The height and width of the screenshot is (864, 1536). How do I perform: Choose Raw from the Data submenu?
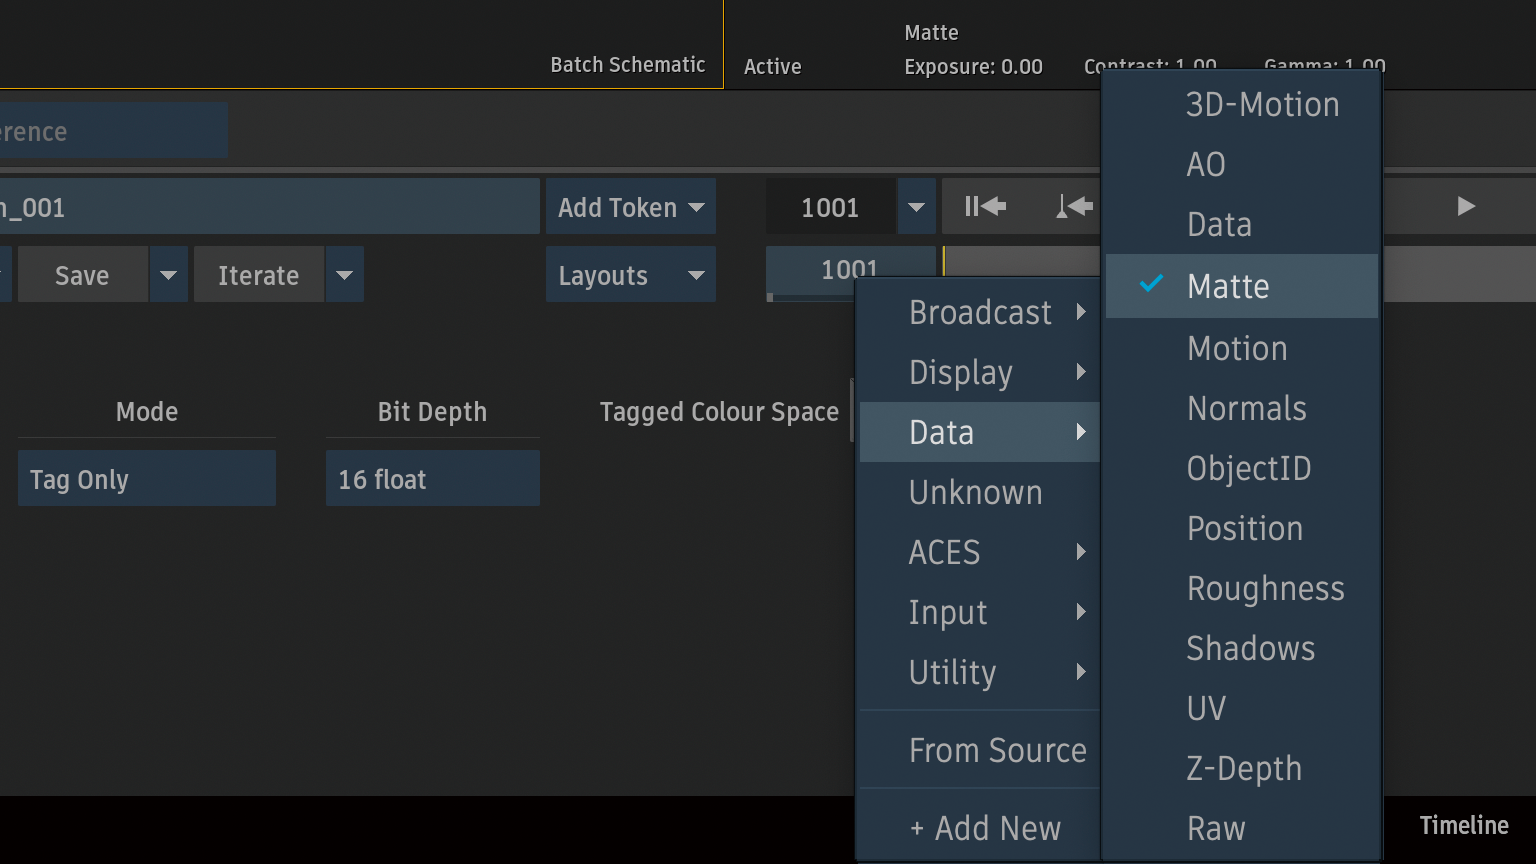pos(1216,829)
